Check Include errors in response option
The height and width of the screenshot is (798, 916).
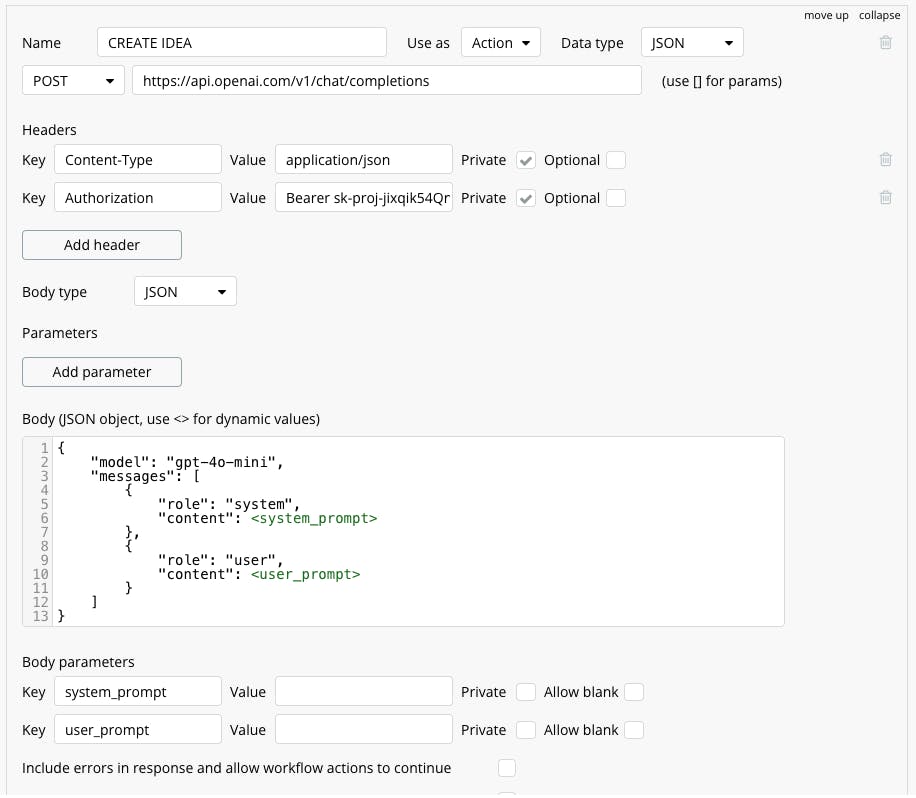click(x=506, y=768)
